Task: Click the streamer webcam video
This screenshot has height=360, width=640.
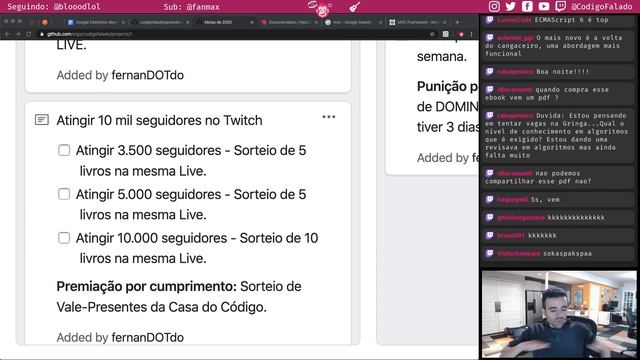Action: click(559, 314)
